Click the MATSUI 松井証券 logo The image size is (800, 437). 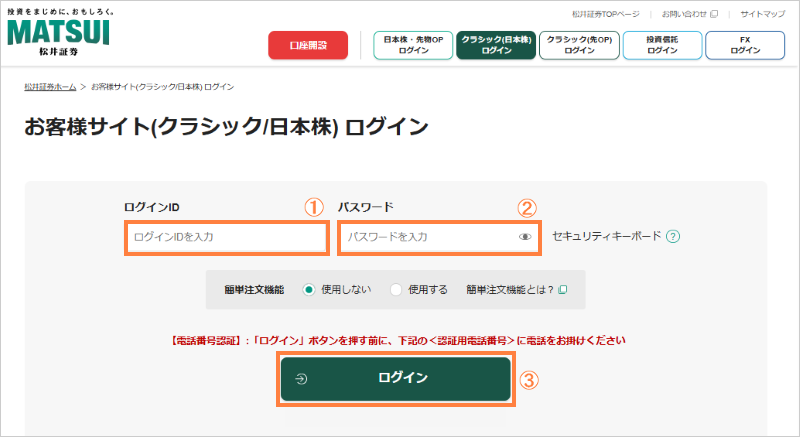58,32
